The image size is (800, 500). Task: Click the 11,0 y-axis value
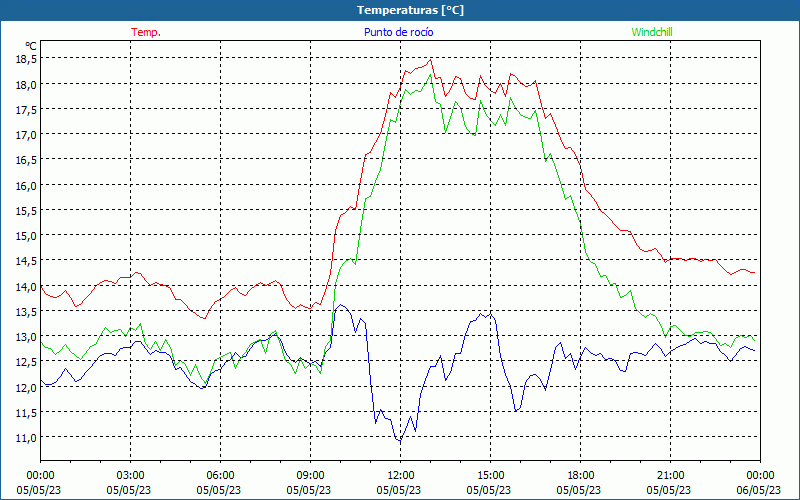click(x=26, y=438)
